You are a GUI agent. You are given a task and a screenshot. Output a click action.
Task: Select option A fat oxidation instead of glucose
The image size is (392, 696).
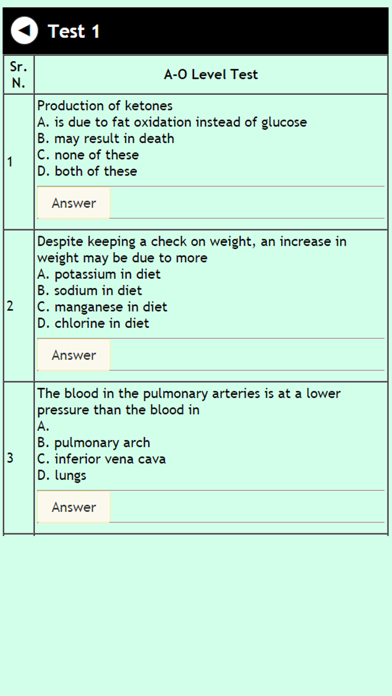172,122
